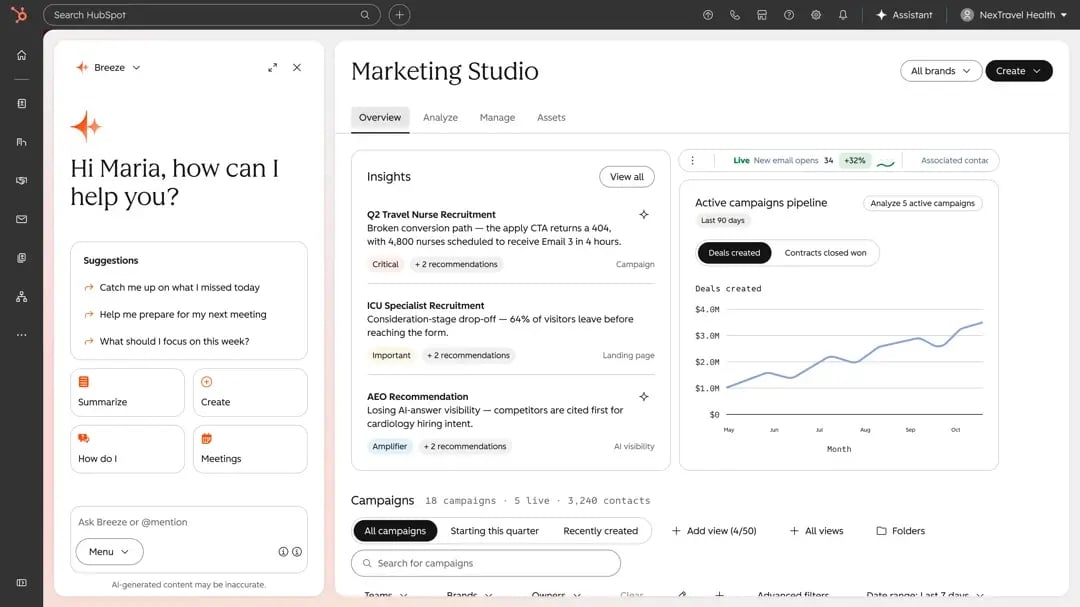Open the notifications bell icon

click(x=842, y=14)
